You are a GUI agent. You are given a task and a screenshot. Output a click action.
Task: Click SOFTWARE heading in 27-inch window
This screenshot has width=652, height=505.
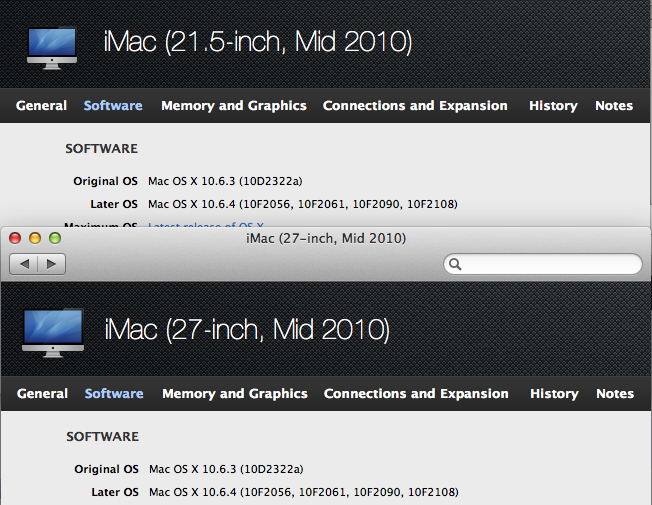coord(102,436)
